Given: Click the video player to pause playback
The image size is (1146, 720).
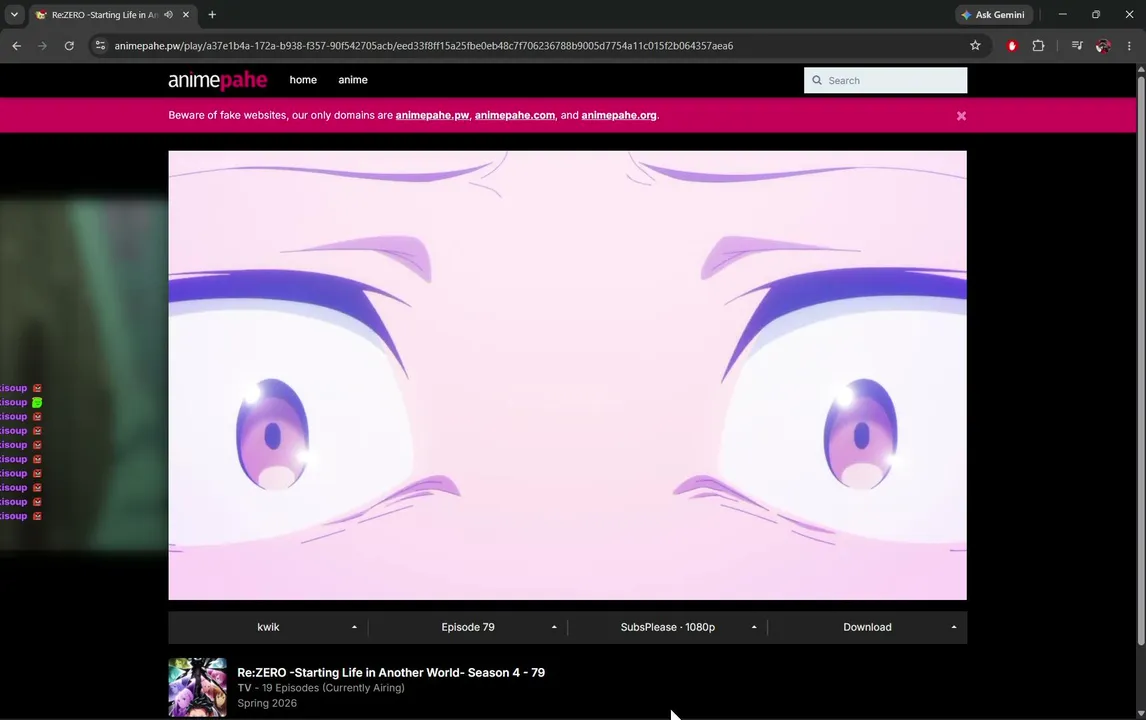Looking at the screenshot, I should [x=567, y=375].
